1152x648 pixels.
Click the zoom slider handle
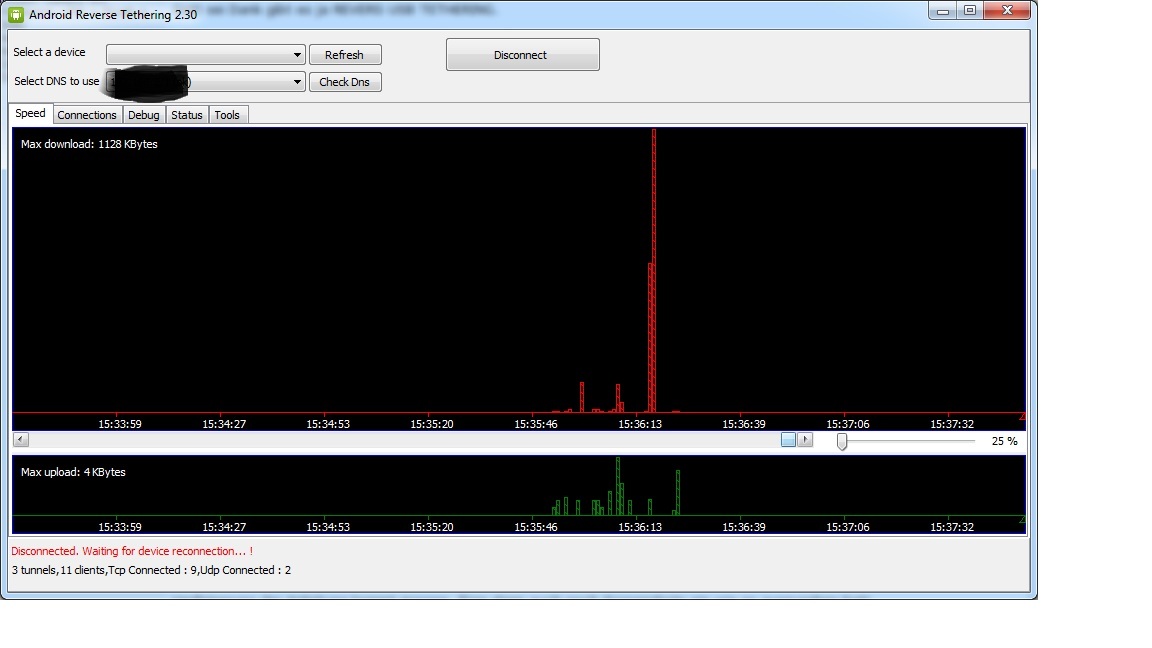click(842, 441)
